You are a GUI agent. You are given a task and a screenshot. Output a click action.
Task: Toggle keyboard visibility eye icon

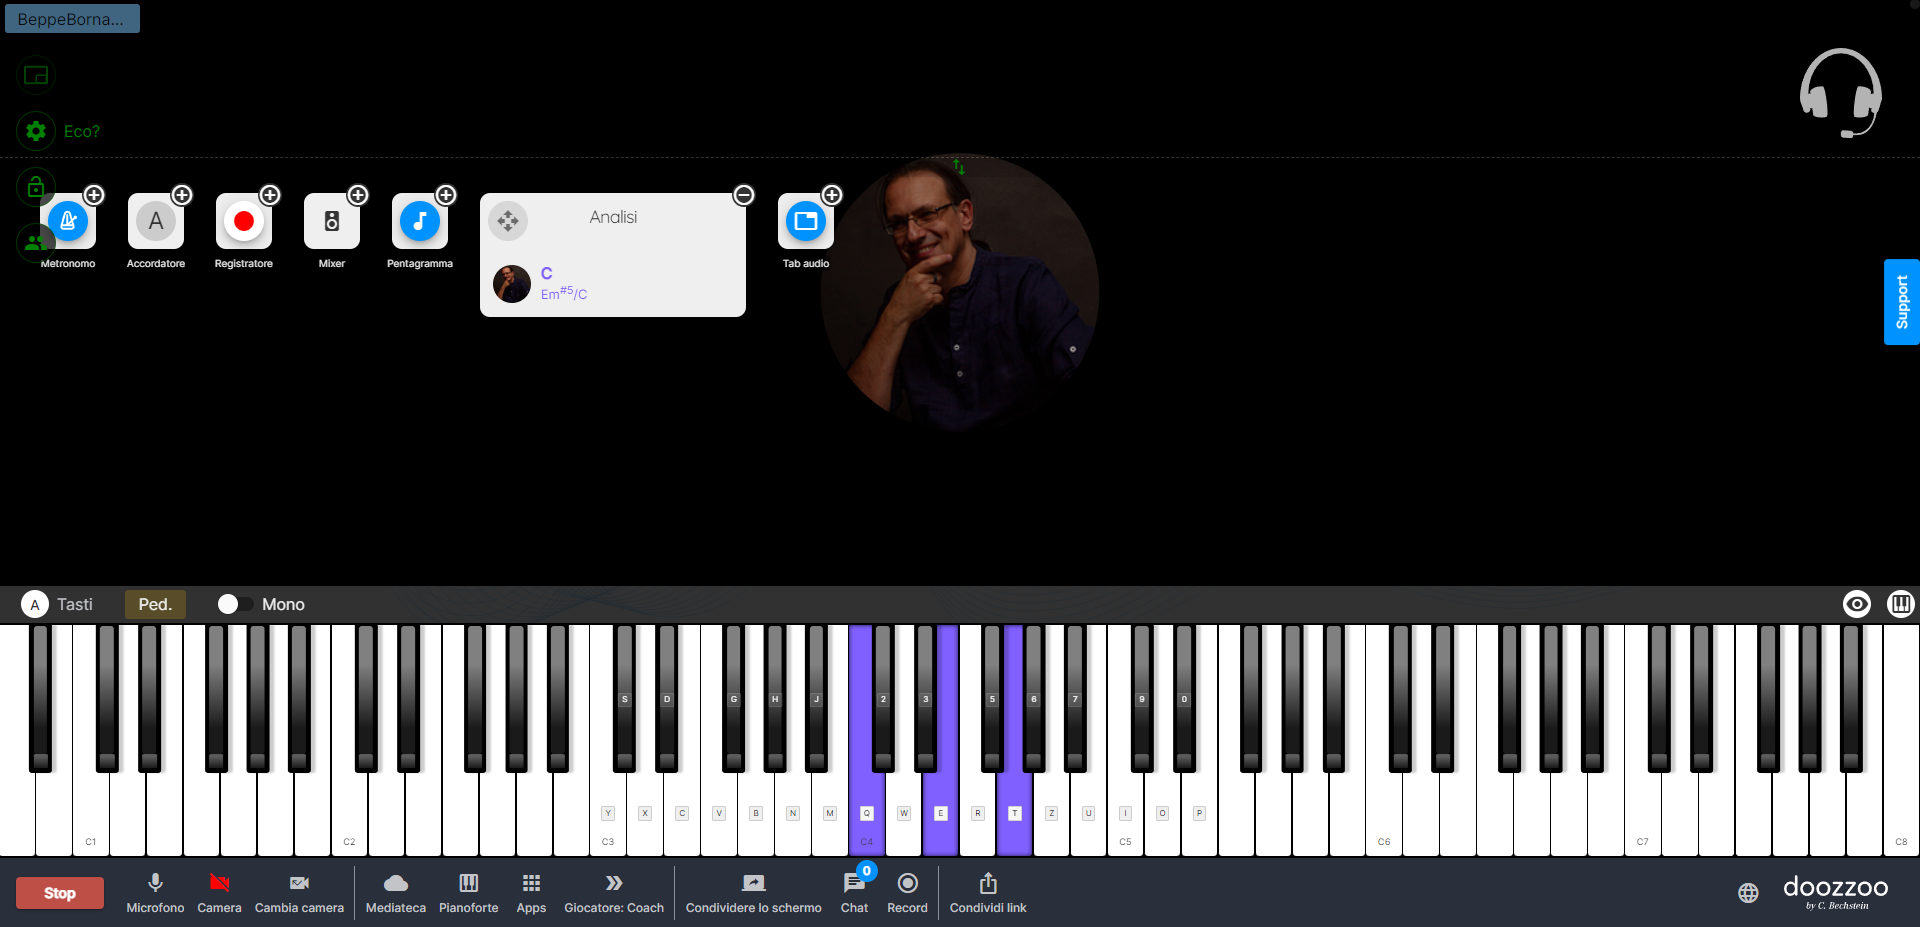point(1856,604)
